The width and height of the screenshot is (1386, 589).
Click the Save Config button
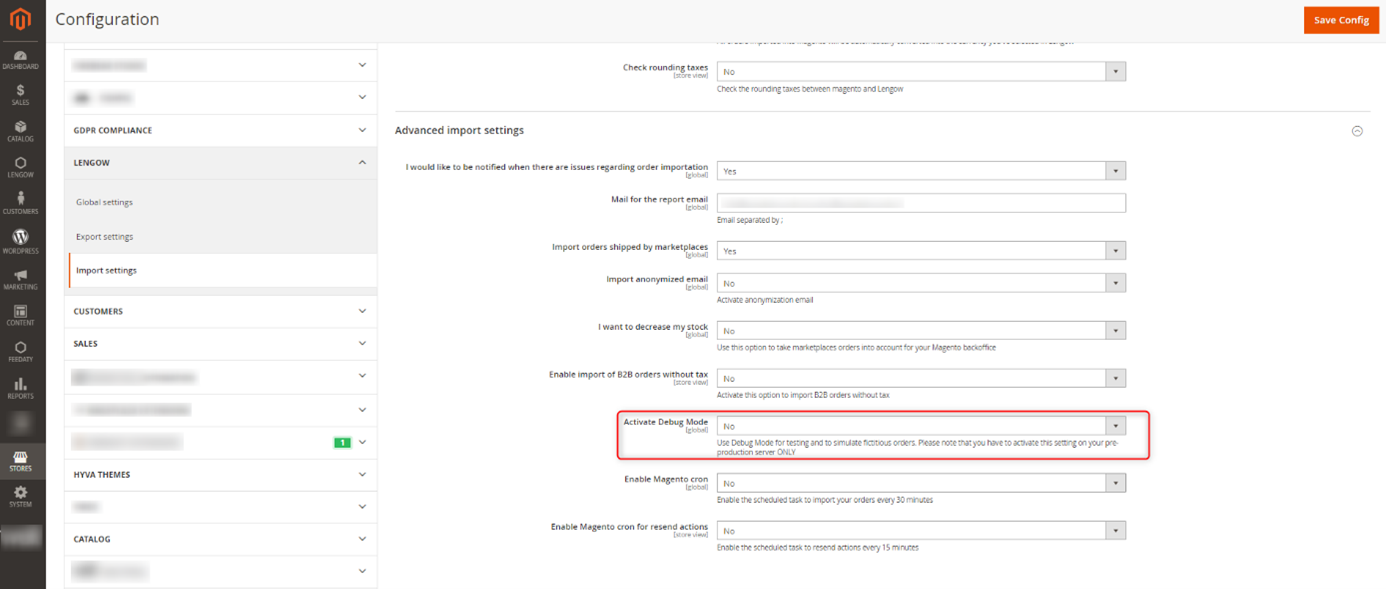pyautogui.click(x=1340, y=20)
